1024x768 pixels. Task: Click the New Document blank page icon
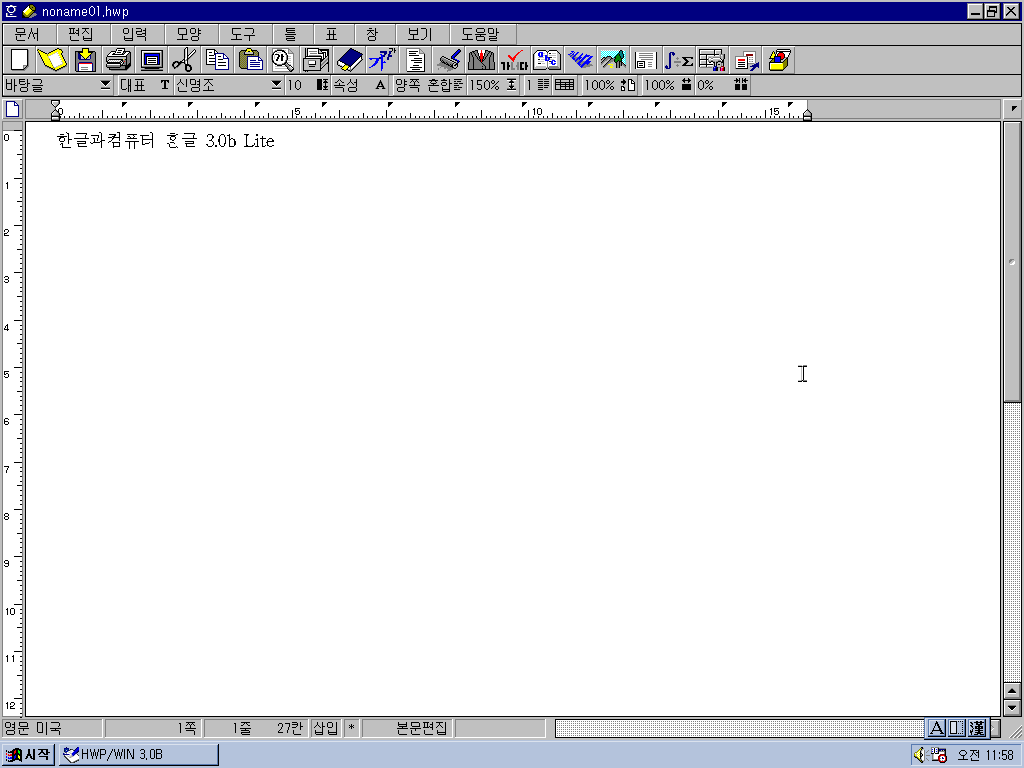pyautogui.click(x=19, y=60)
